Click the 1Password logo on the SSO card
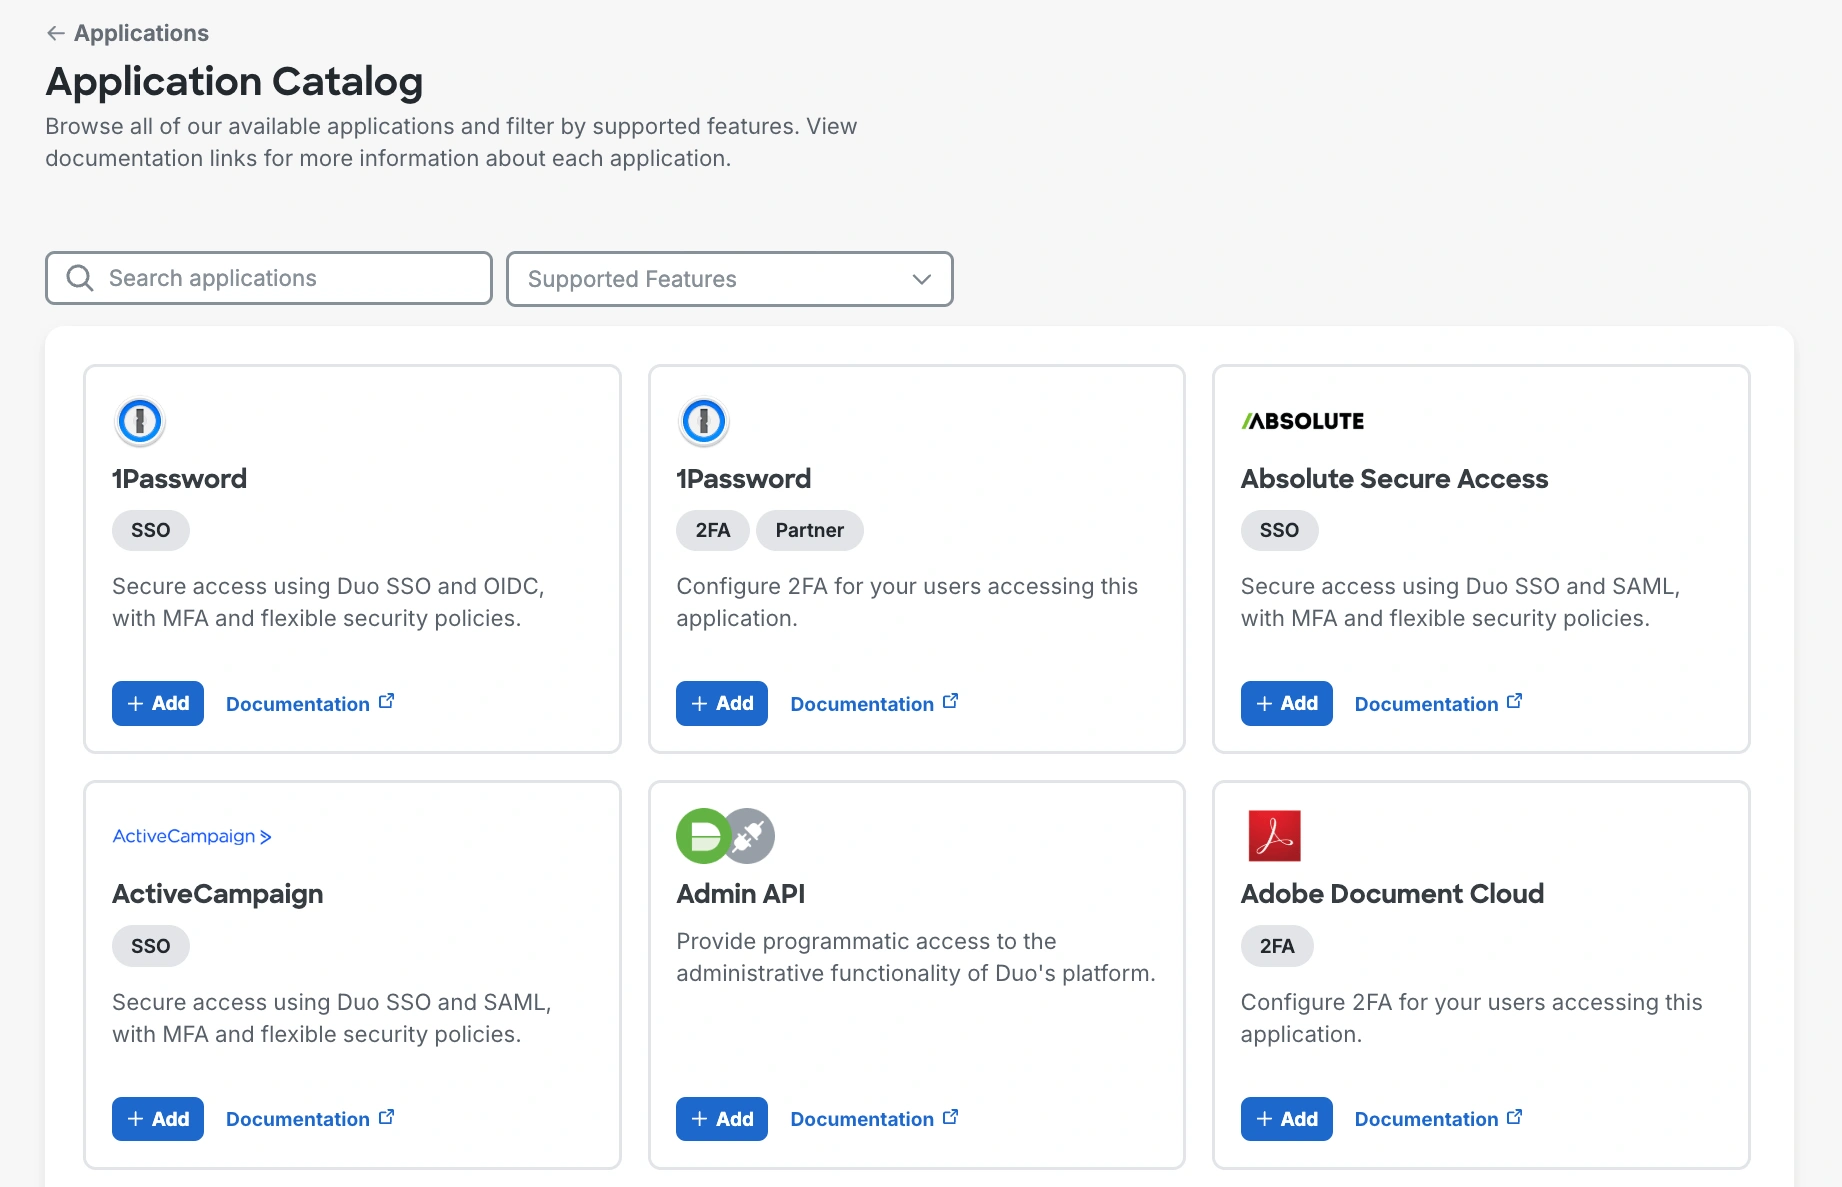The width and height of the screenshot is (1842, 1187). 139,421
